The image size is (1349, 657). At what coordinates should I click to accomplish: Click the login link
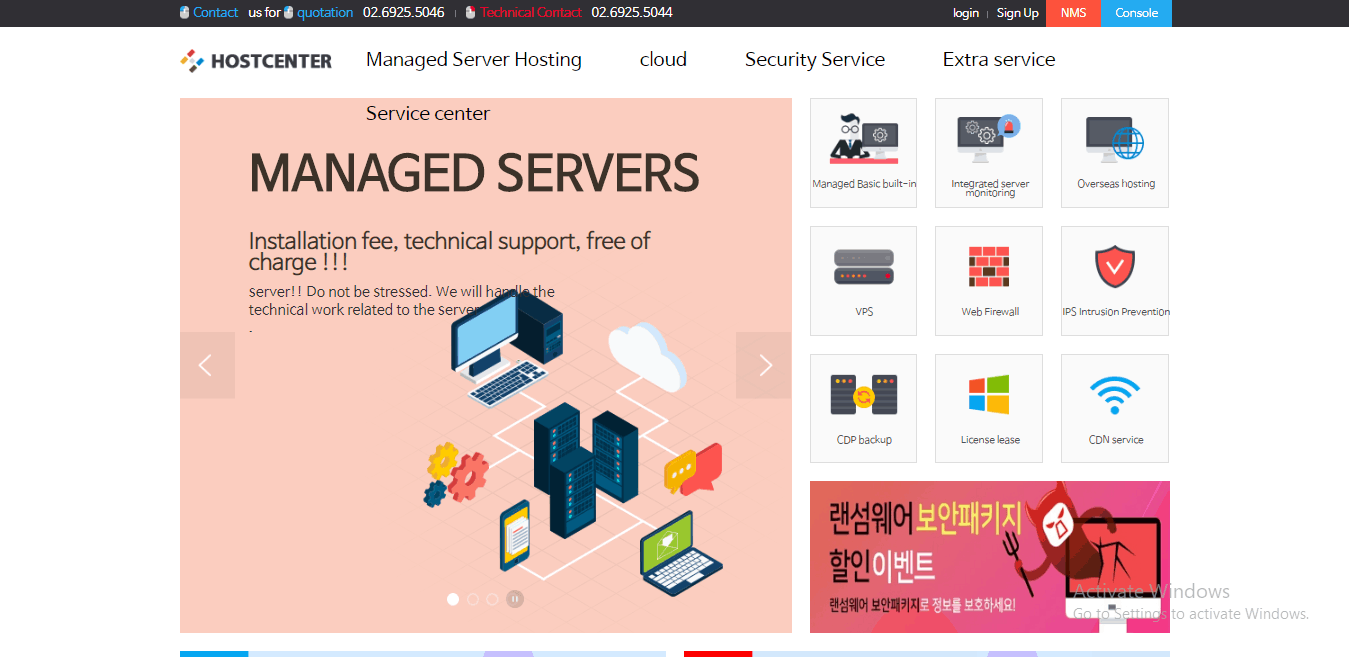coord(966,13)
